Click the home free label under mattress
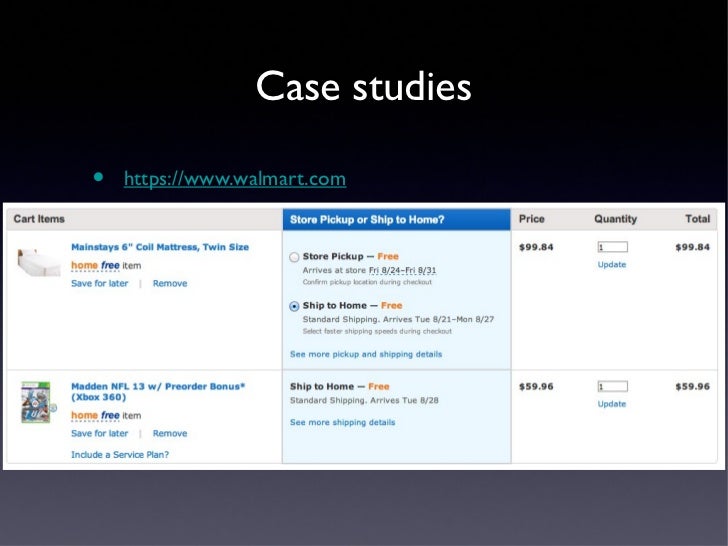 click(x=95, y=266)
